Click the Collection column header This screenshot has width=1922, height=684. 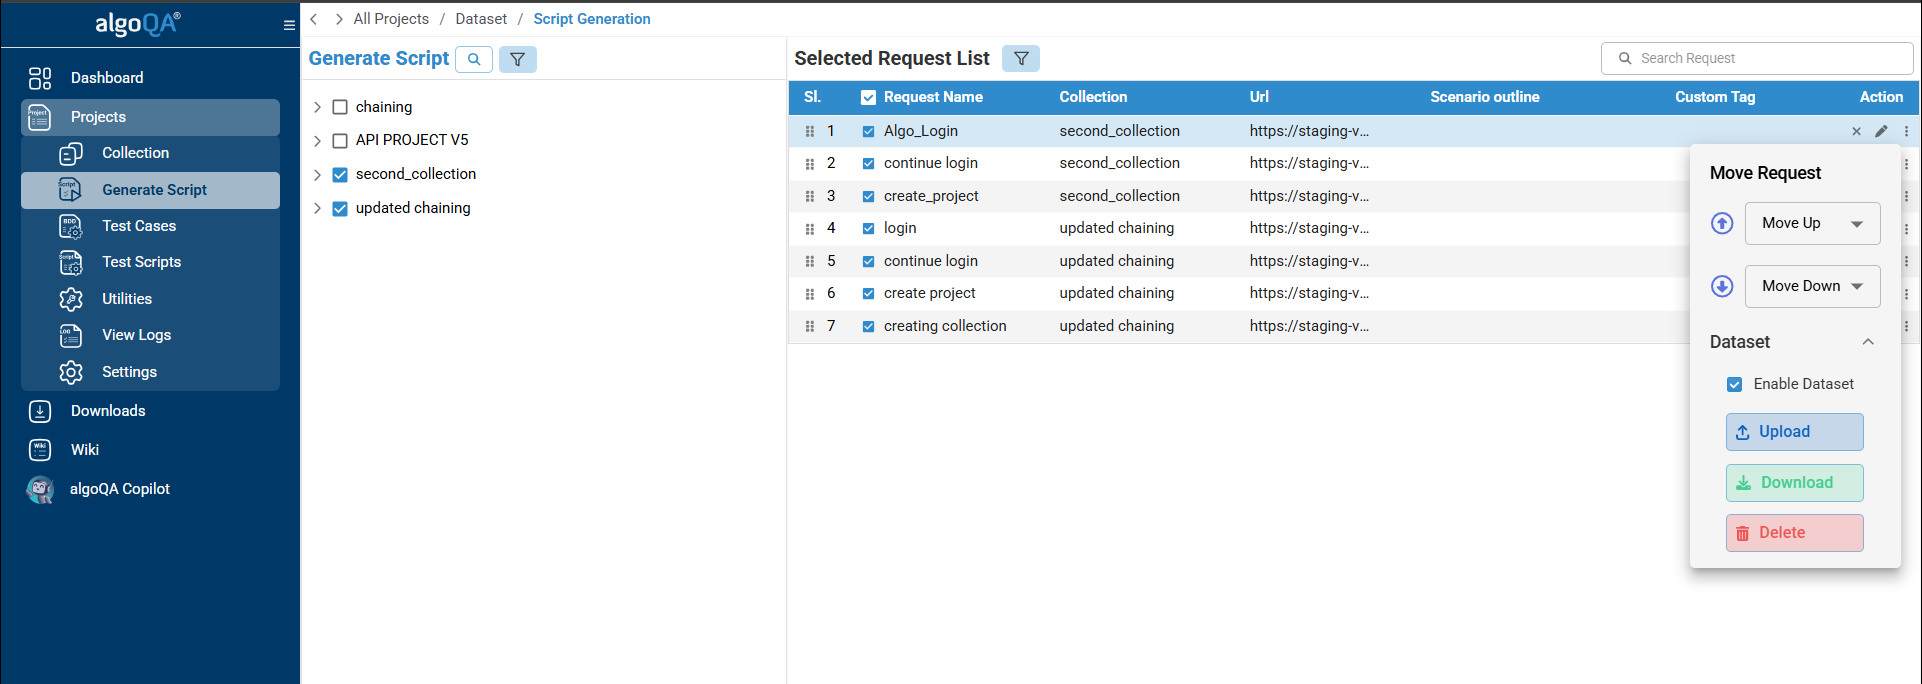(1093, 97)
